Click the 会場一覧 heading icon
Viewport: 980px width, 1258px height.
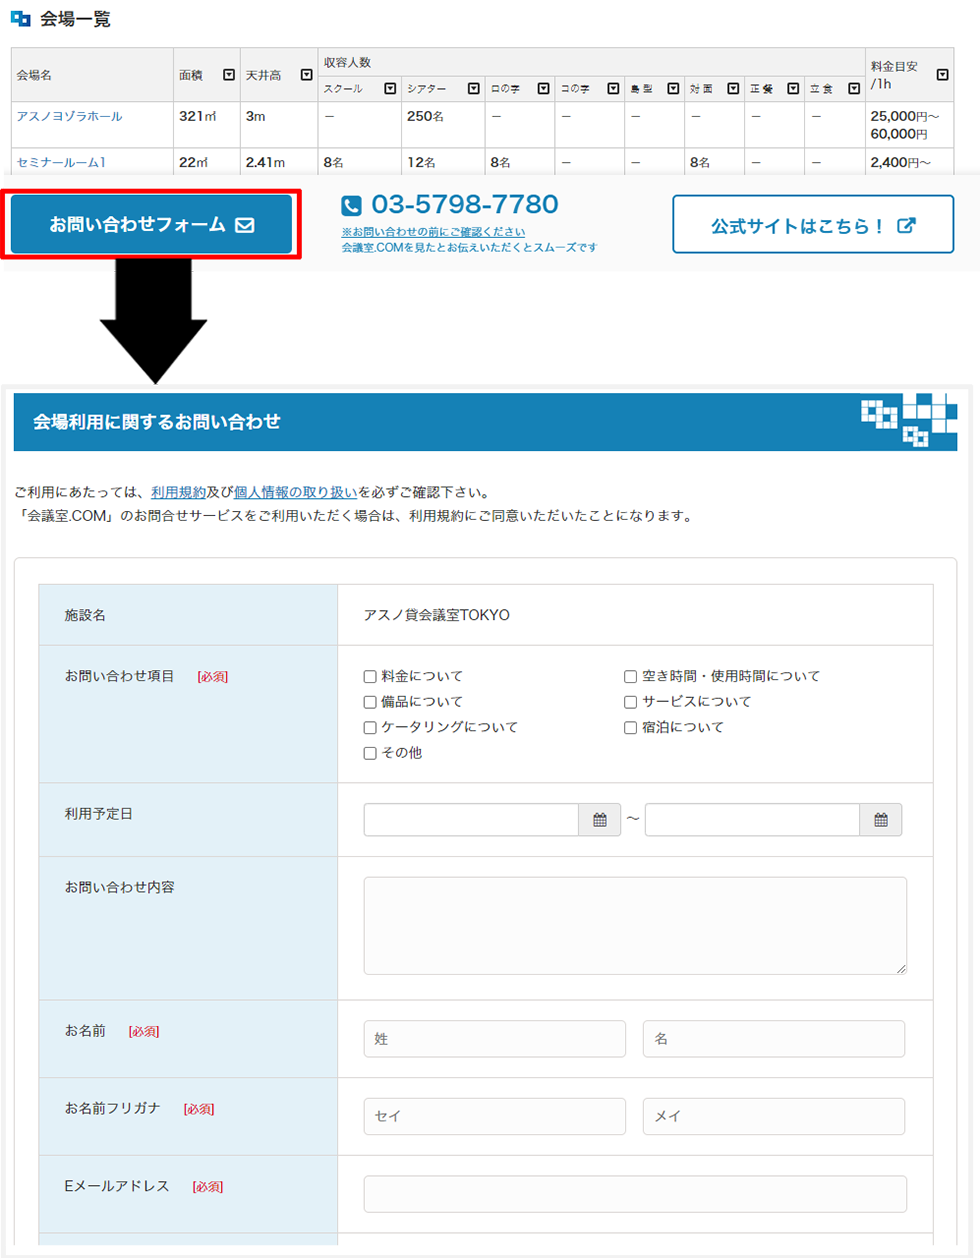20,19
